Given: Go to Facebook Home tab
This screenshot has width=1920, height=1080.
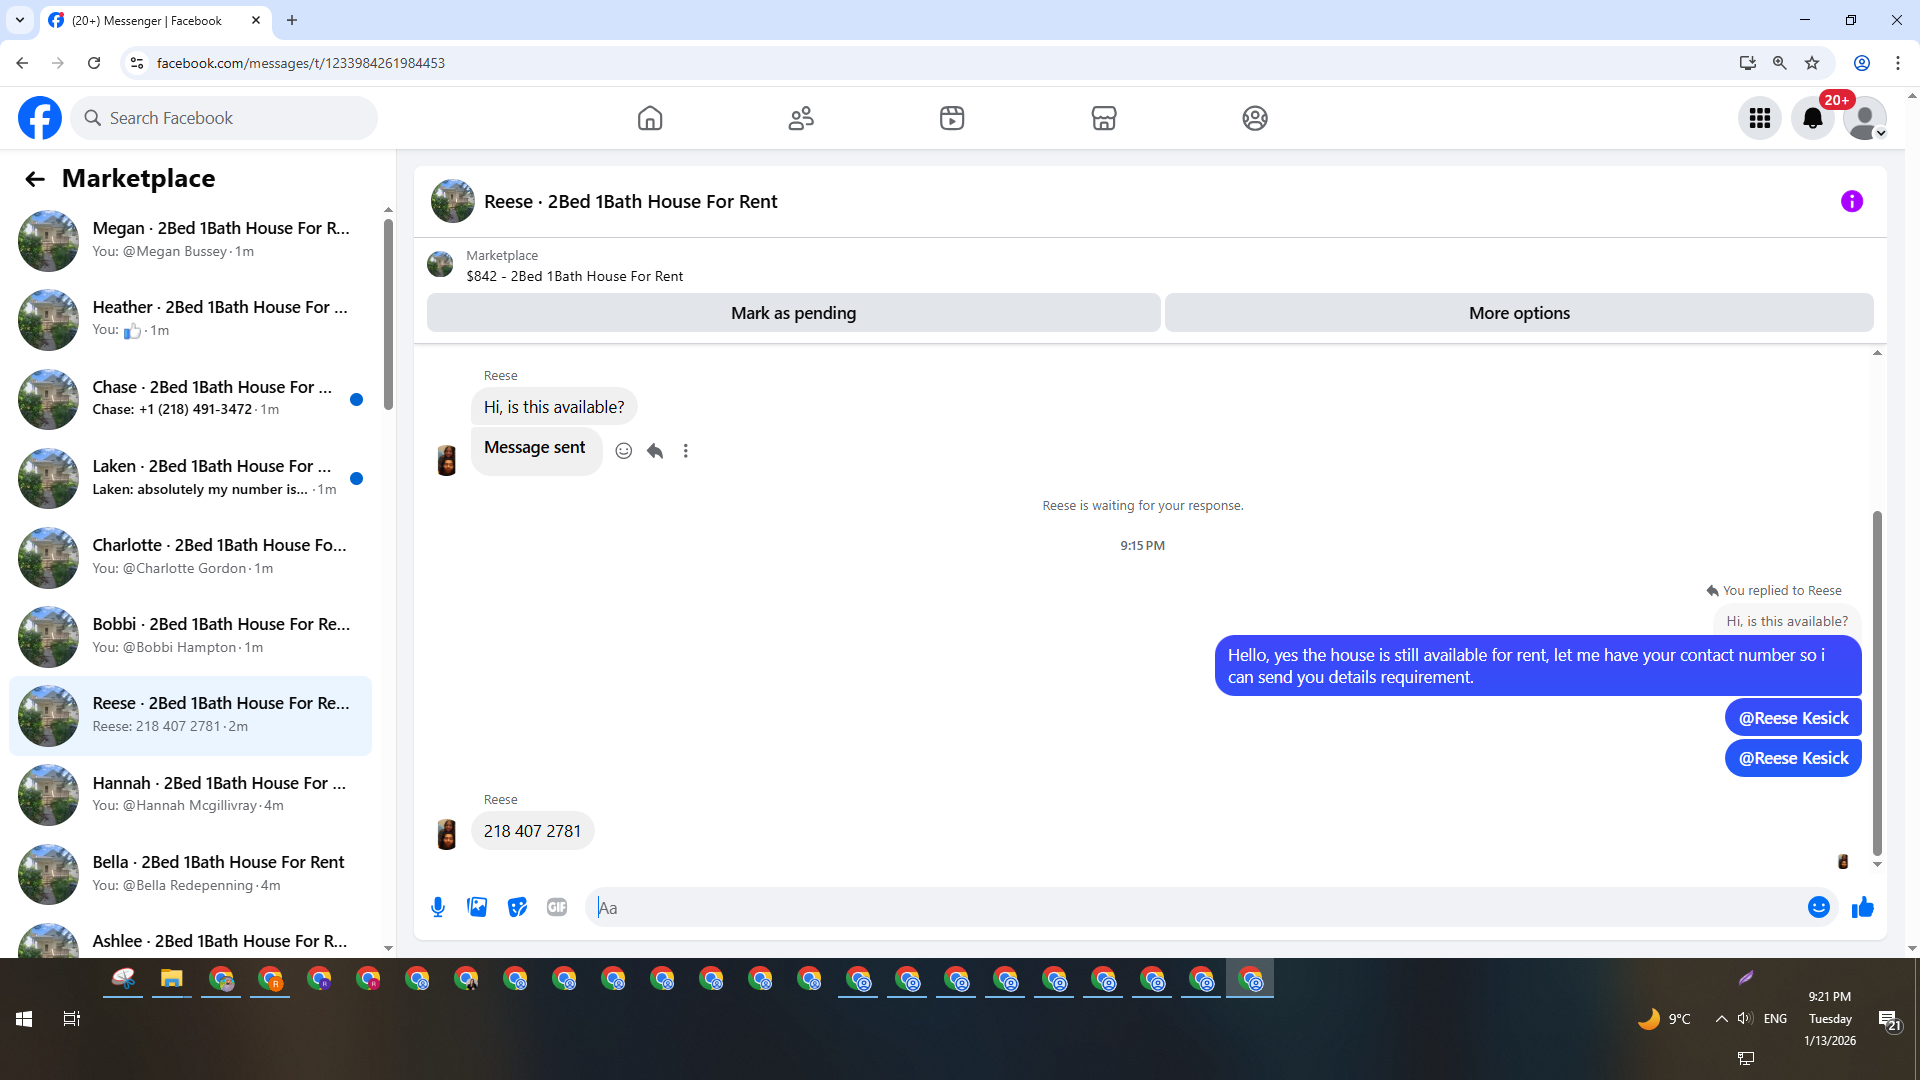Looking at the screenshot, I should pyautogui.click(x=650, y=119).
